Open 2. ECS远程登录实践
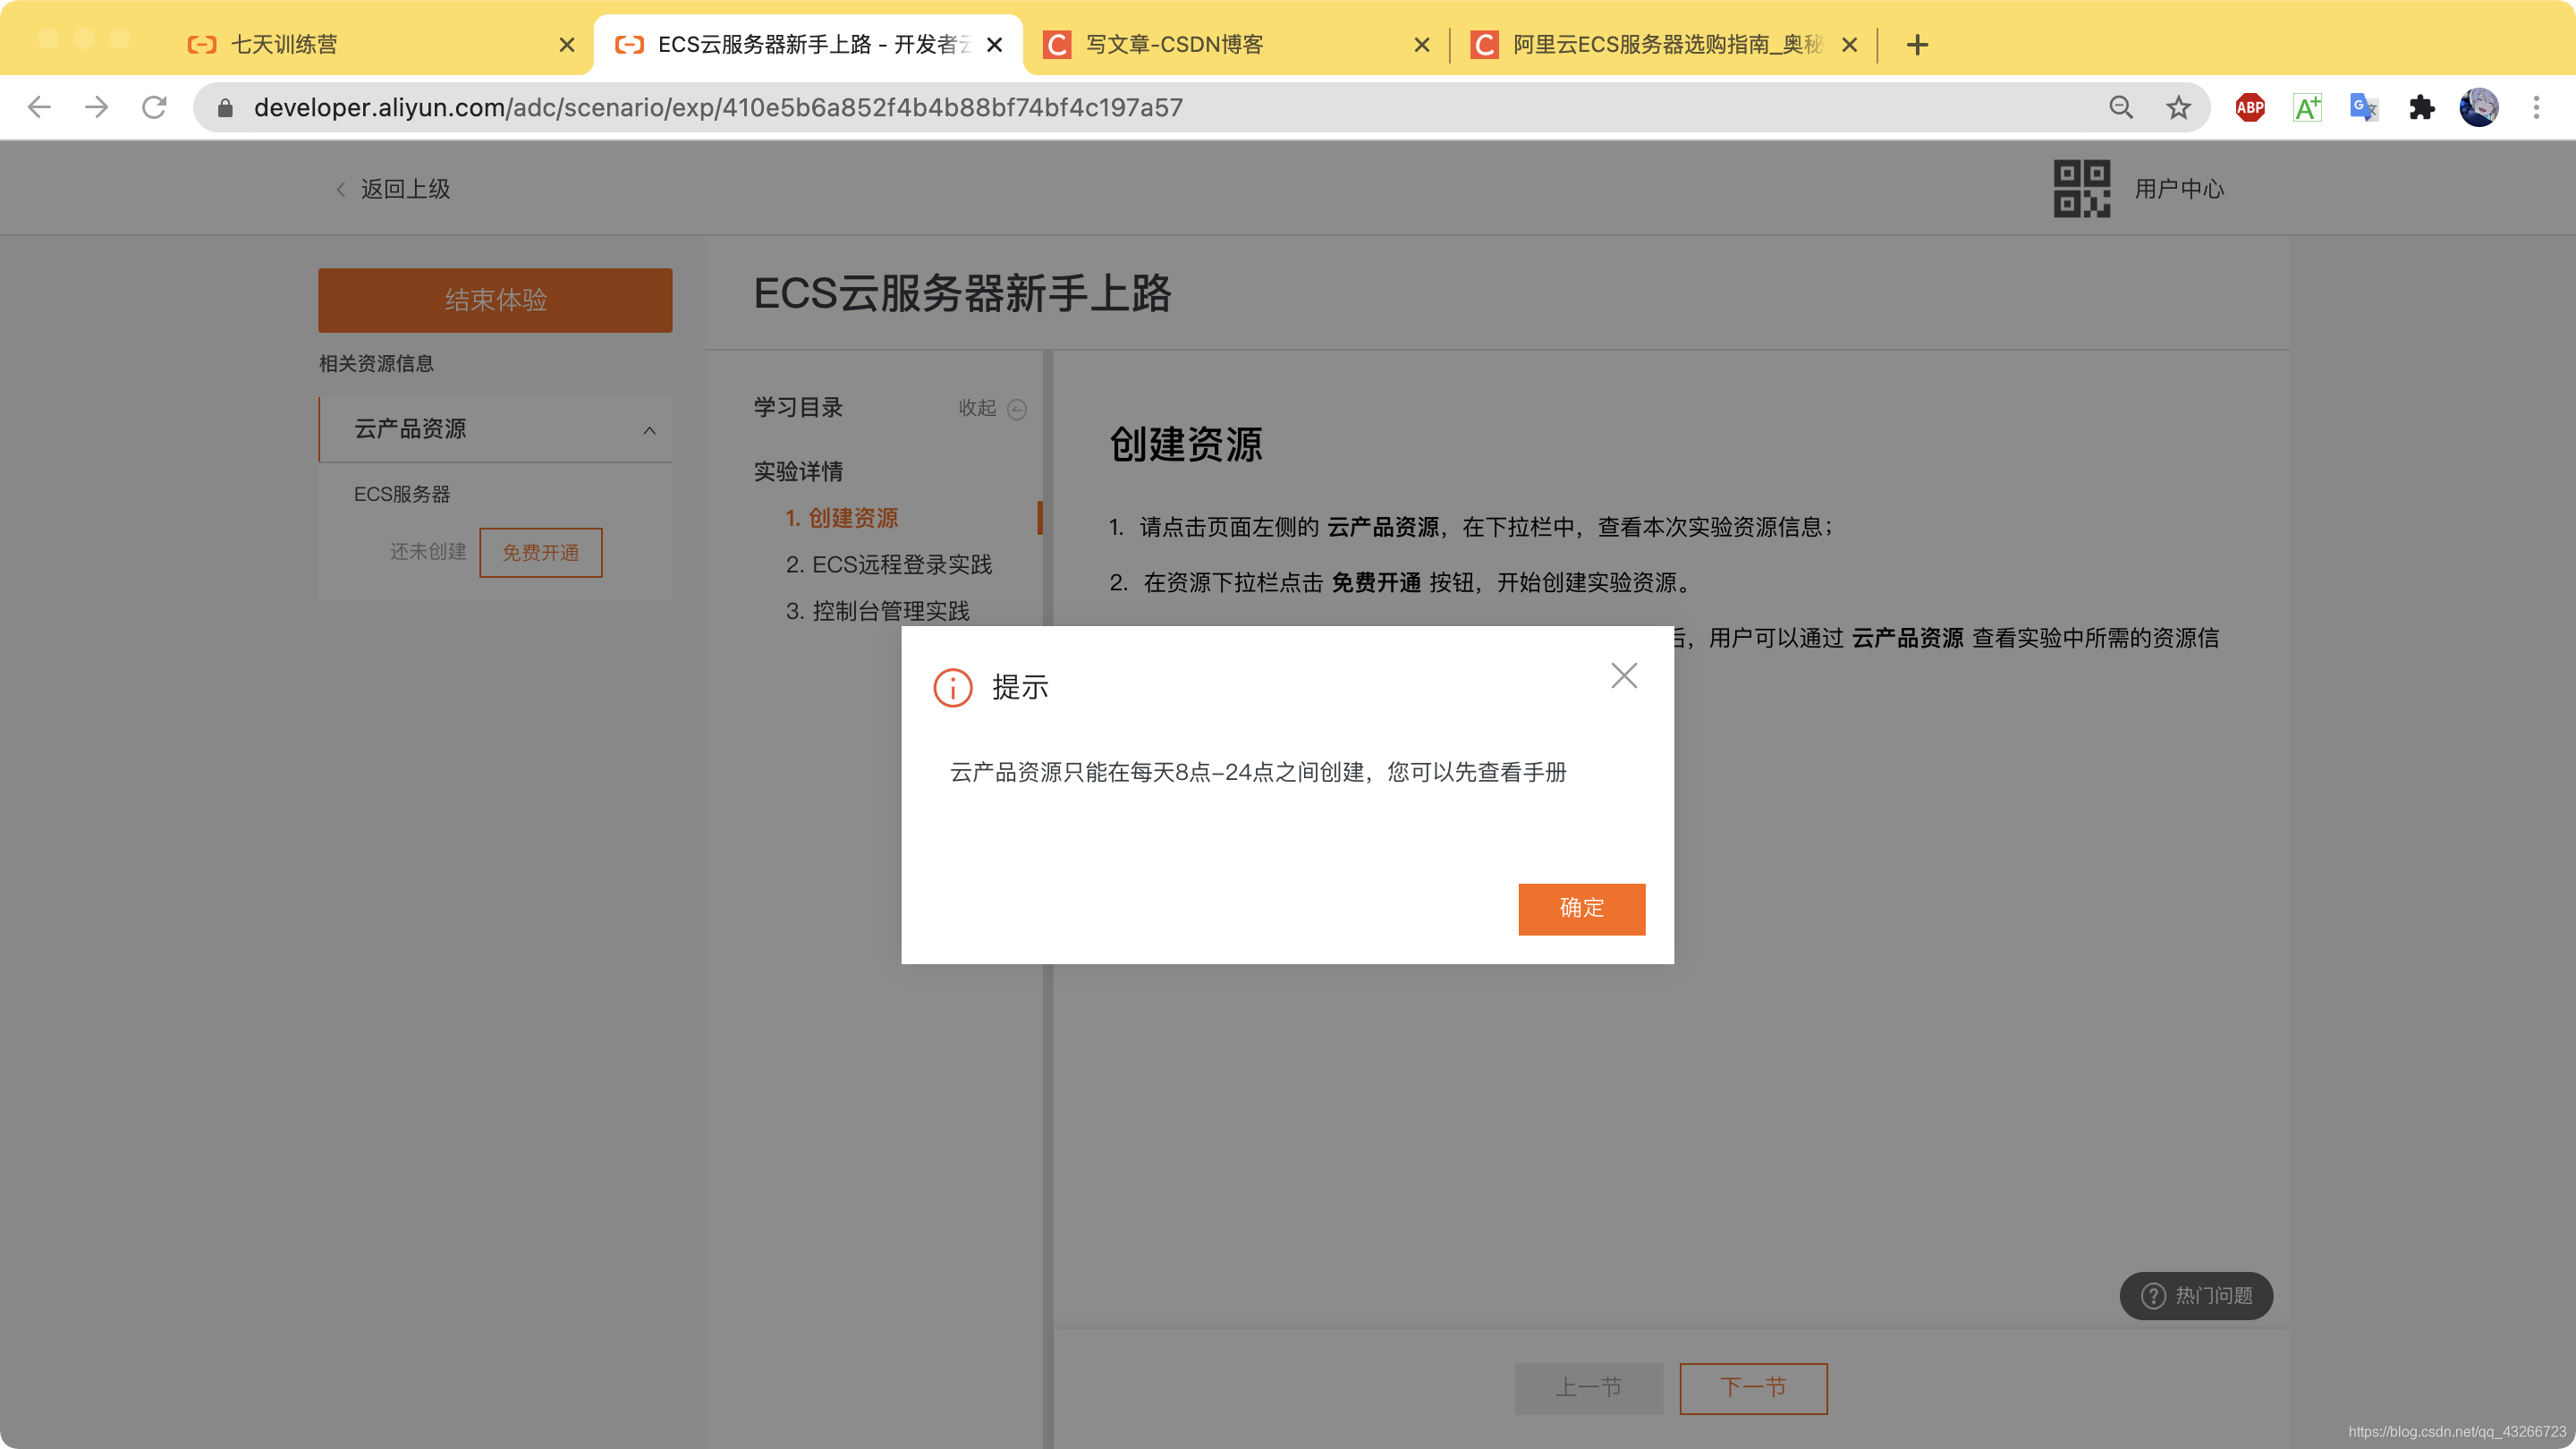The image size is (2576, 1449). [888, 565]
